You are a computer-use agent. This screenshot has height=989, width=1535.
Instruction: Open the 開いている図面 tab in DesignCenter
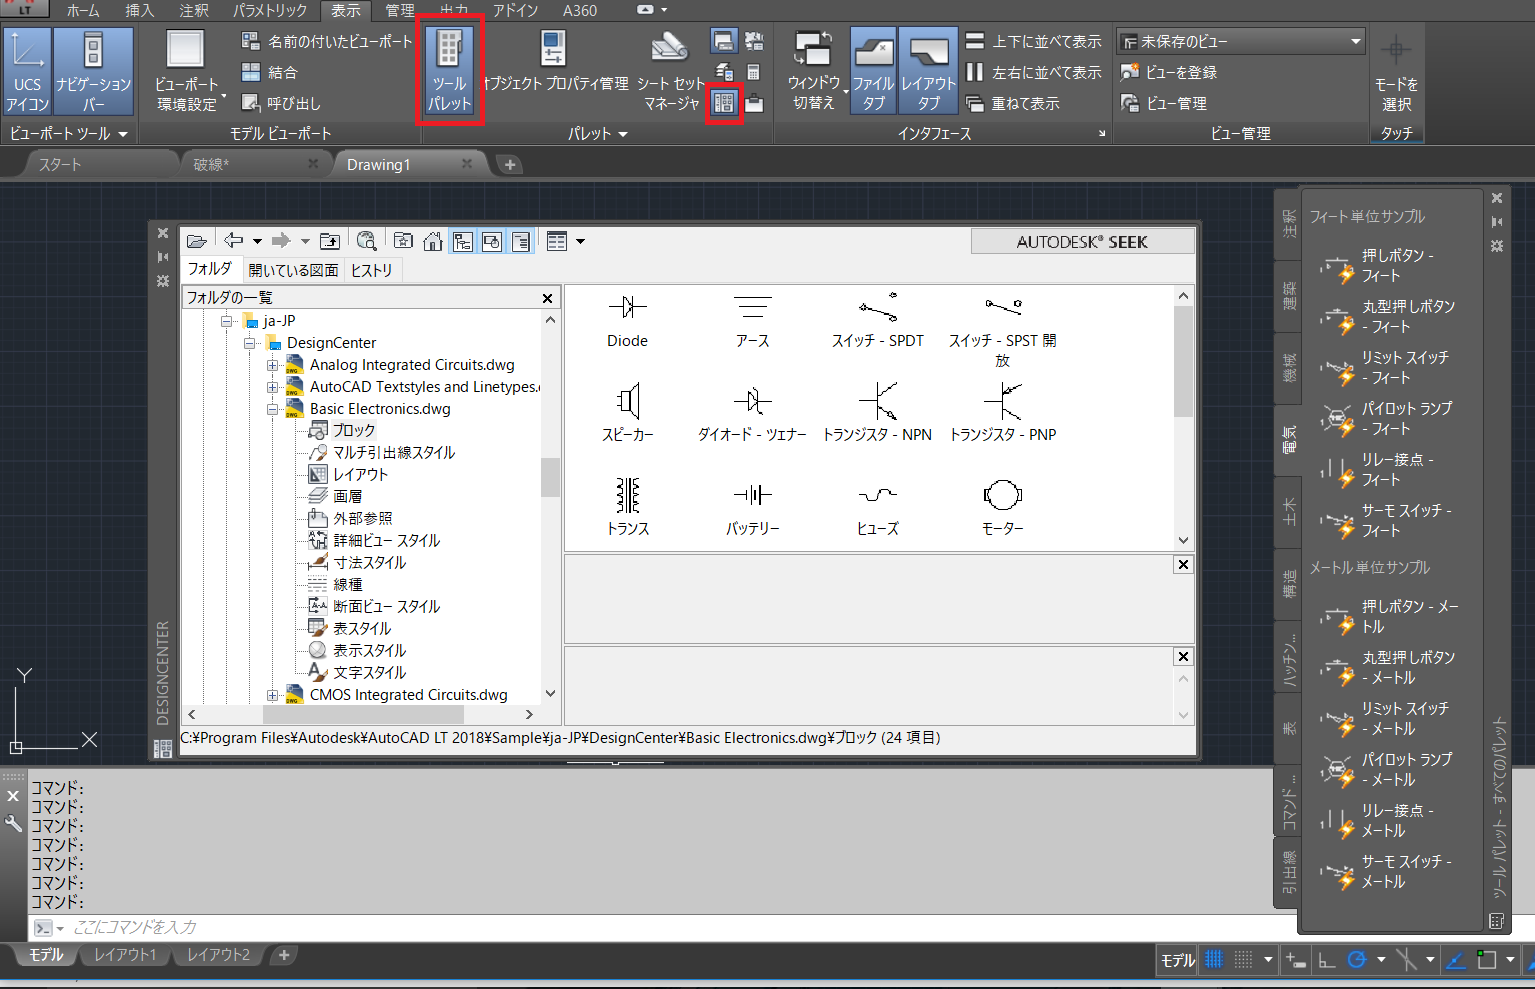[293, 270]
